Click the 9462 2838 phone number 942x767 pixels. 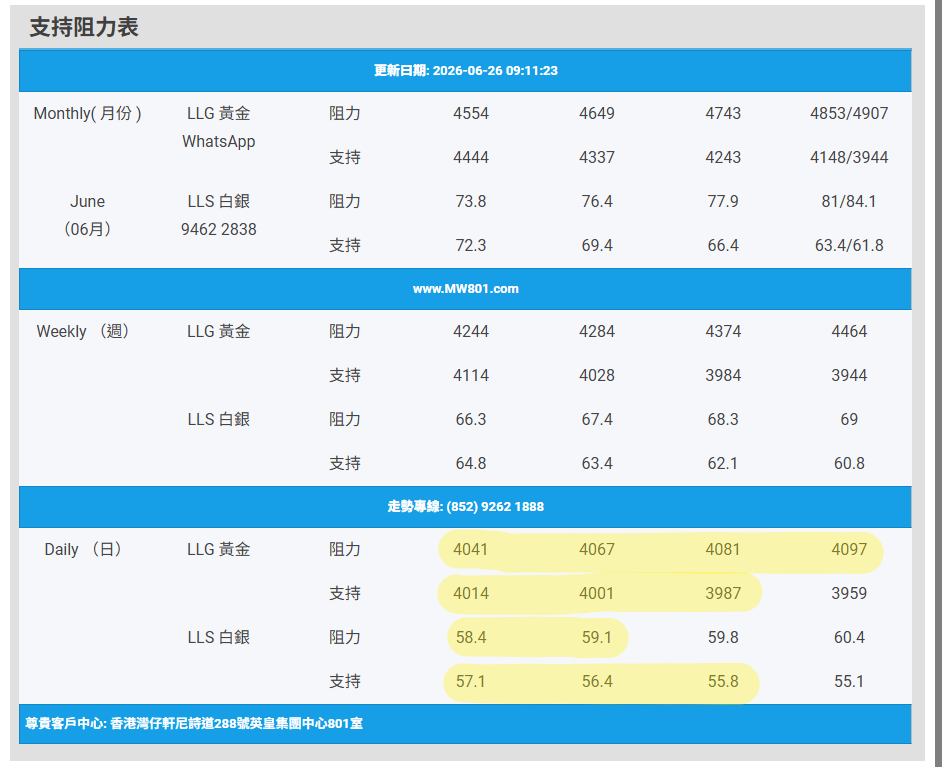(219, 229)
